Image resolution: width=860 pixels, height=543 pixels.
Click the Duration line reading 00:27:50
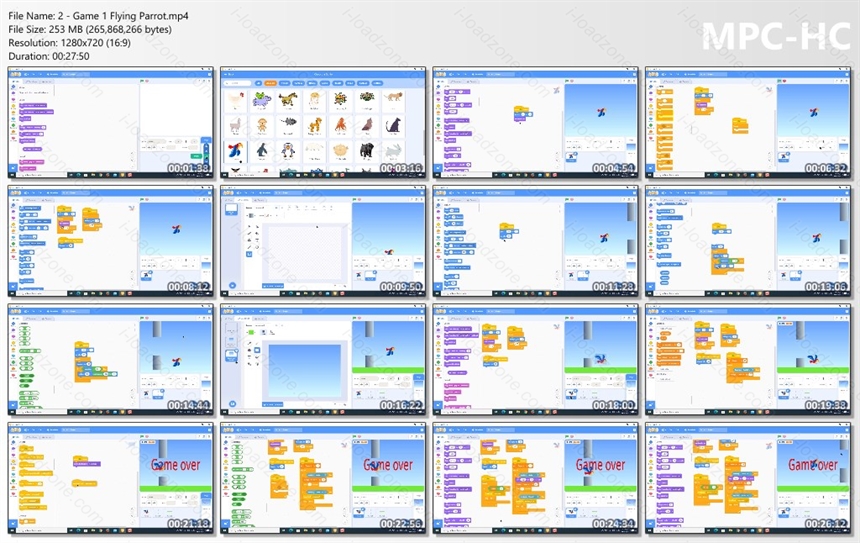(49, 56)
